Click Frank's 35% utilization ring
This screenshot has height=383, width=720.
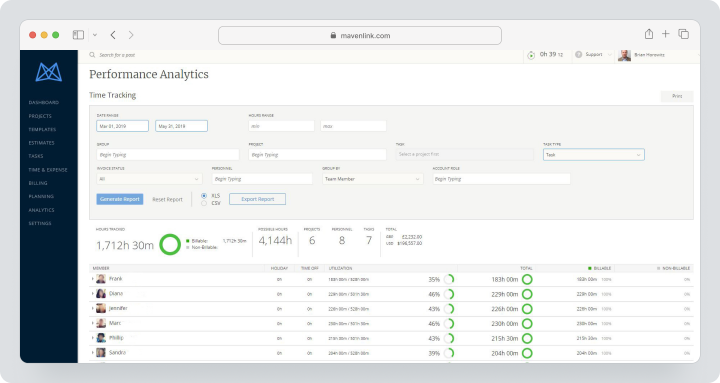tap(449, 279)
